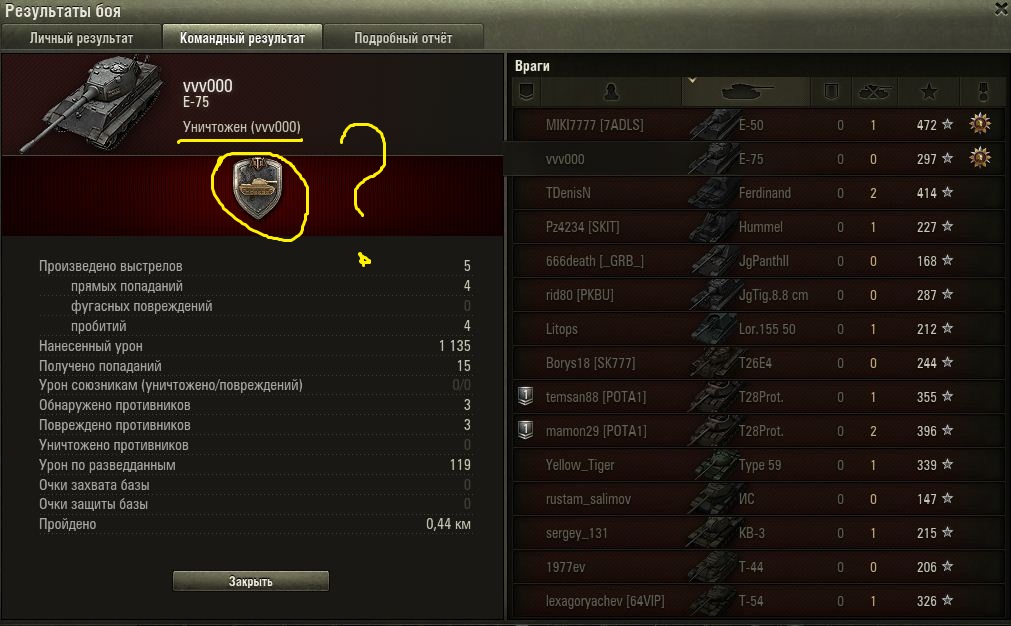Sort by destroyed tanks kills icon
This screenshot has height=626, width=1011.
coord(874,92)
